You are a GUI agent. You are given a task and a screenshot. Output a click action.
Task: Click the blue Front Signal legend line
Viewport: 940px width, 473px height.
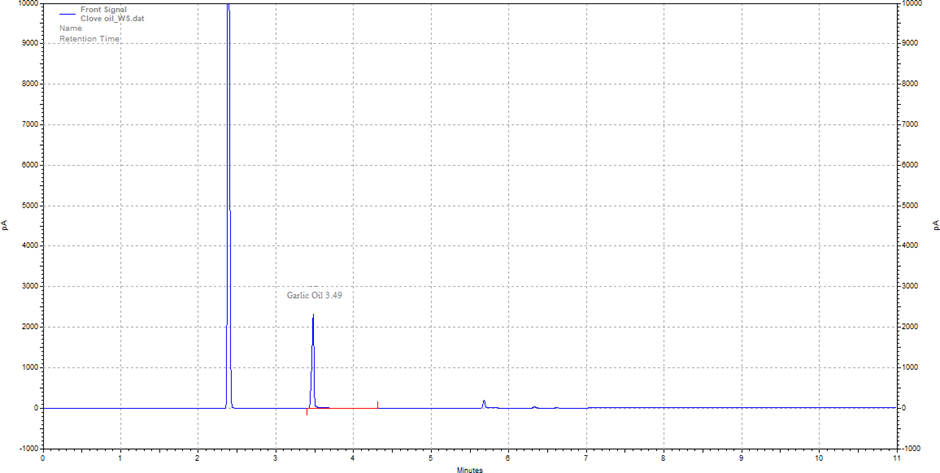67,15
